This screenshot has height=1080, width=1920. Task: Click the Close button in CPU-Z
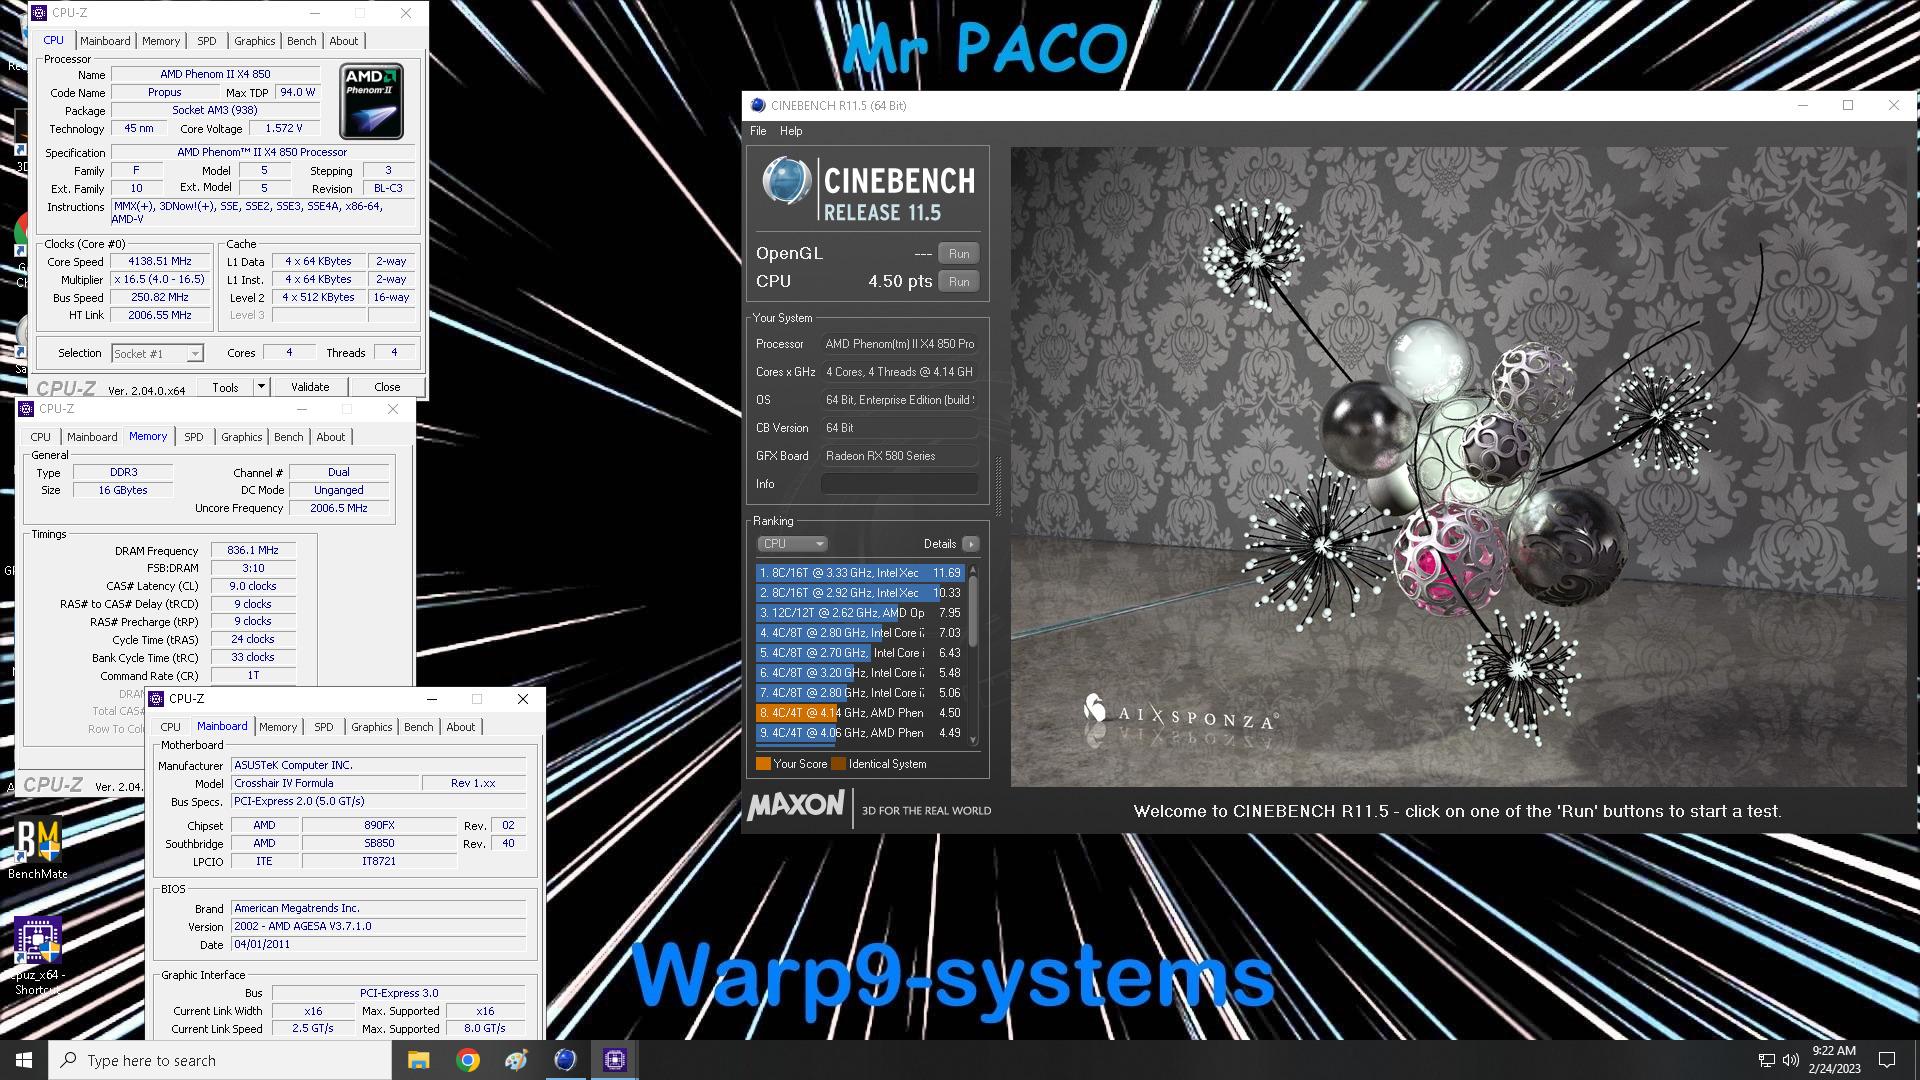pos(387,387)
